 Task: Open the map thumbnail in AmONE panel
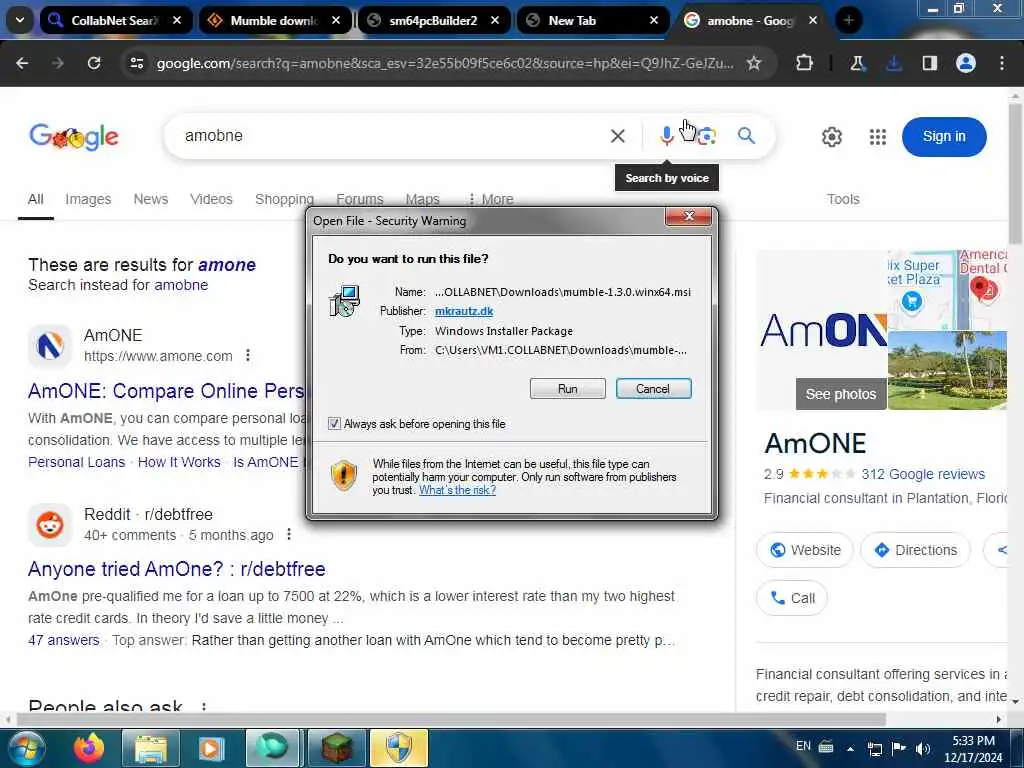pyautogui.click(x=947, y=289)
